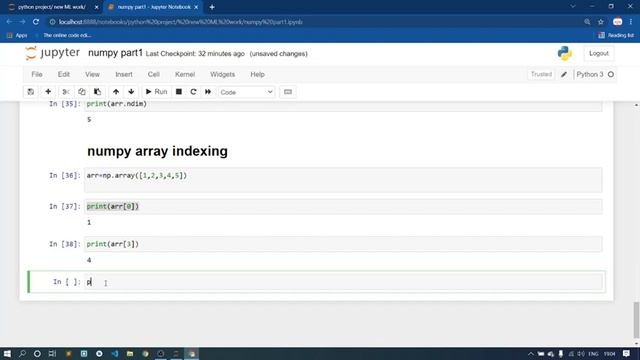
Task: Open Visual Studio Code from taskbar
Action: [x=115, y=353]
